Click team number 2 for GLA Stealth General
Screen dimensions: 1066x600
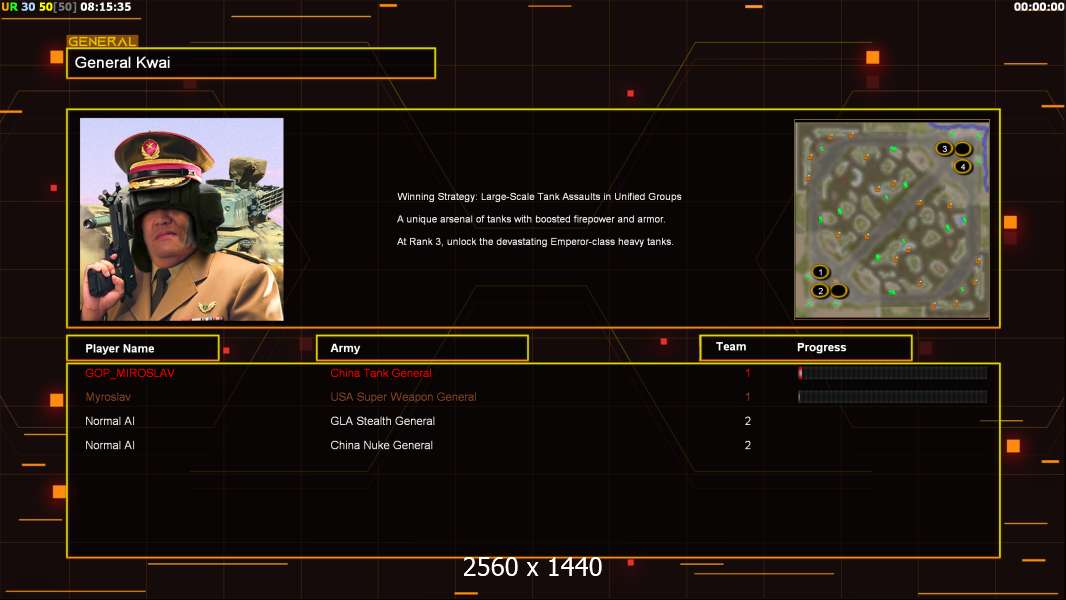pyautogui.click(x=748, y=421)
